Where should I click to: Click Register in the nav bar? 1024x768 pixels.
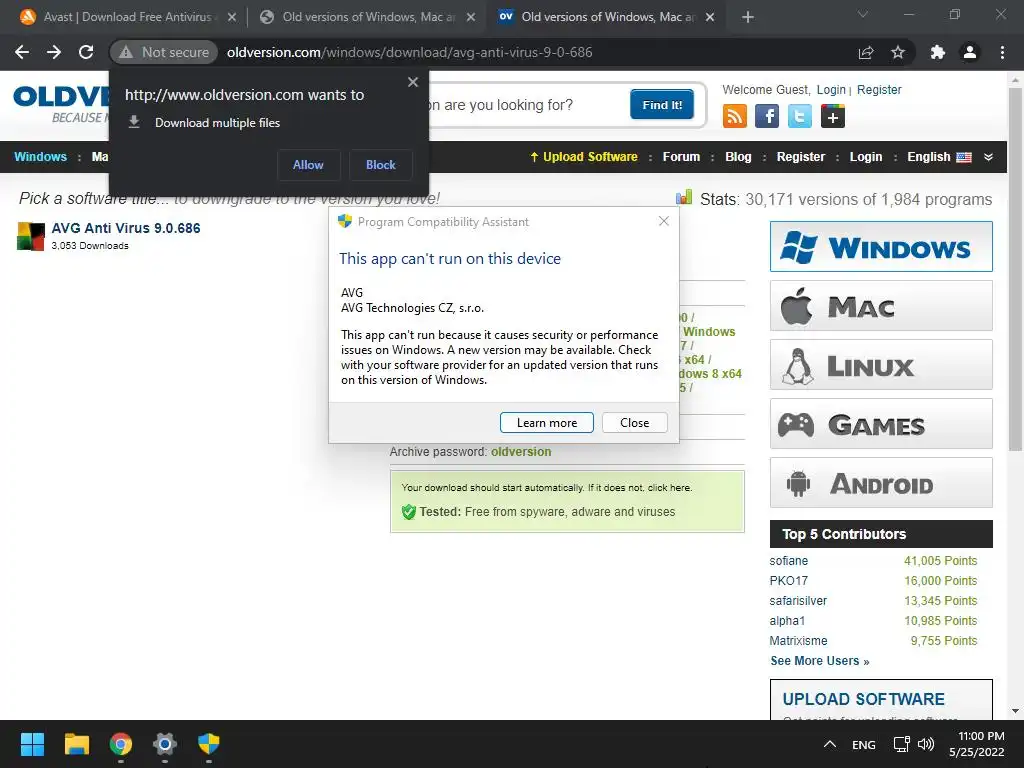(x=801, y=157)
